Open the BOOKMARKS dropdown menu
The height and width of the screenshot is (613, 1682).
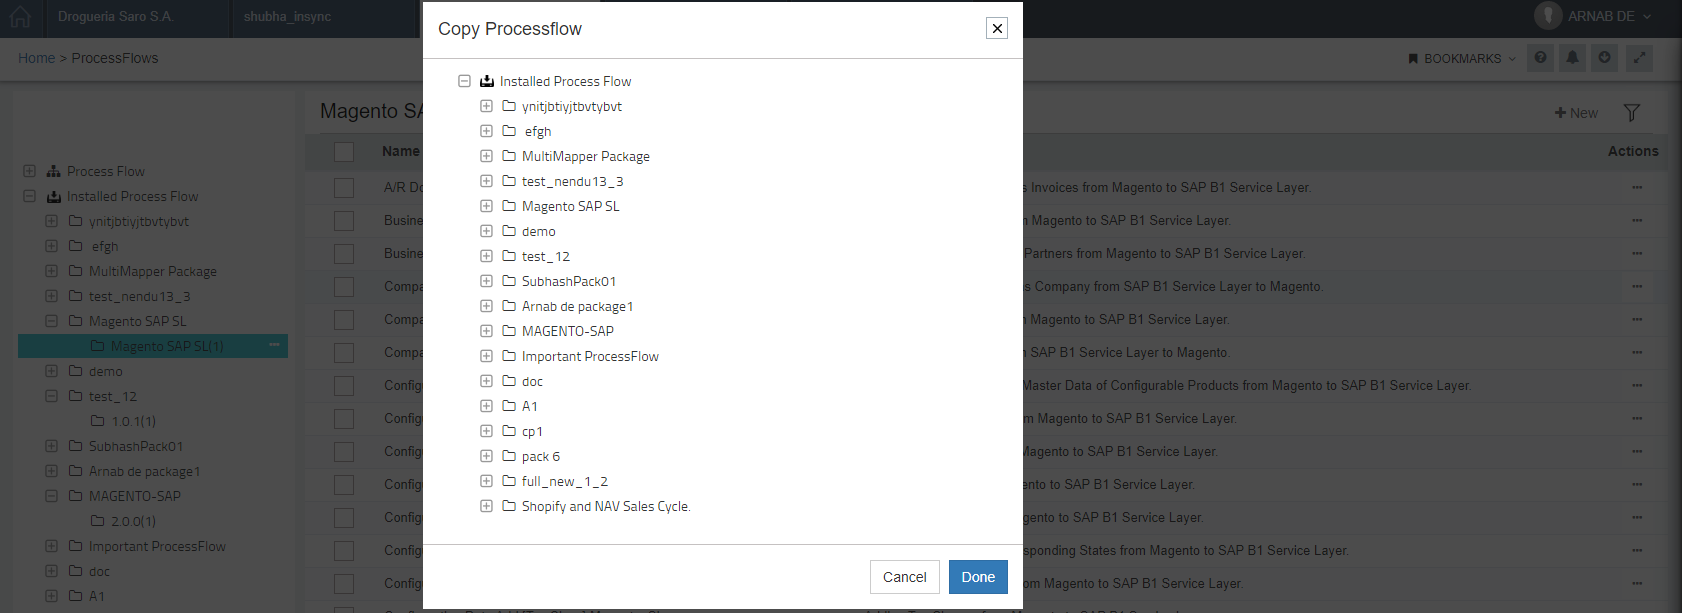pyautogui.click(x=1461, y=59)
